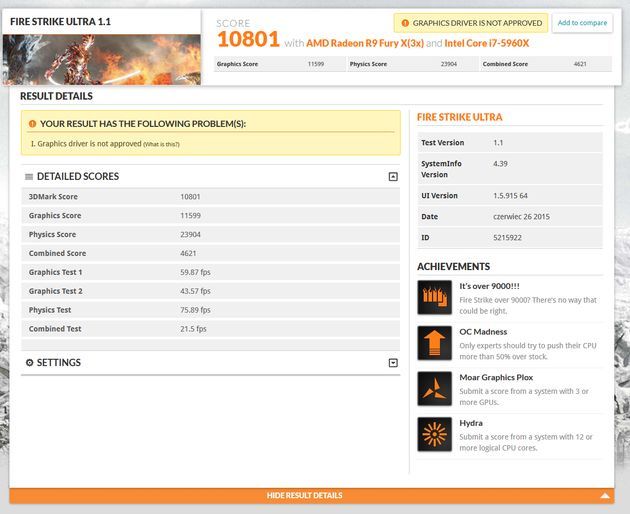Click the Graphics Test 1 row
630x514 pixels.
tap(211, 272)
